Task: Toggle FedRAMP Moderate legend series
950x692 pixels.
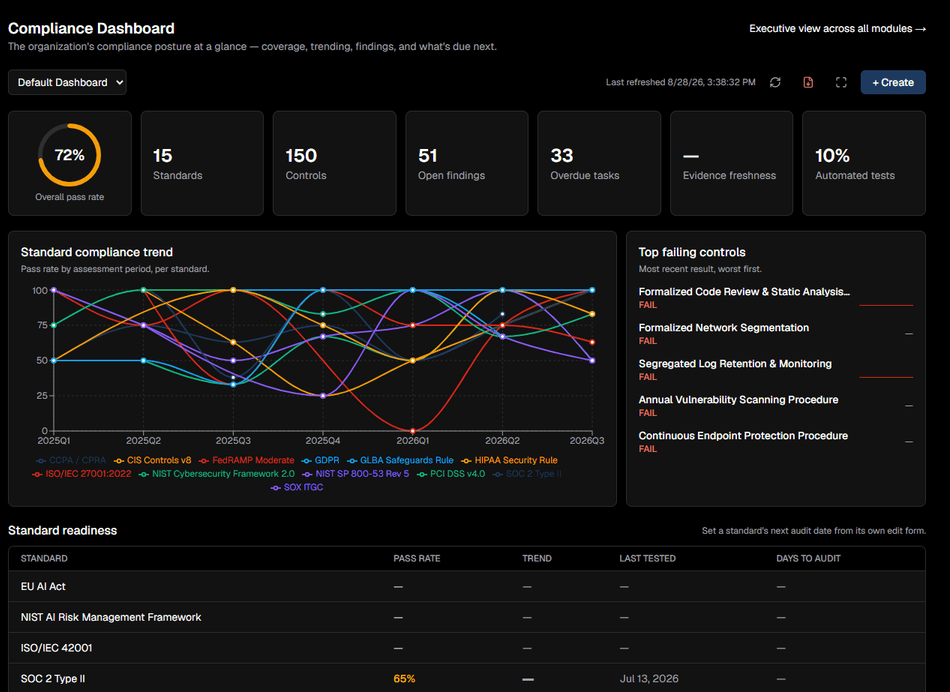Action: coord(247,461)
